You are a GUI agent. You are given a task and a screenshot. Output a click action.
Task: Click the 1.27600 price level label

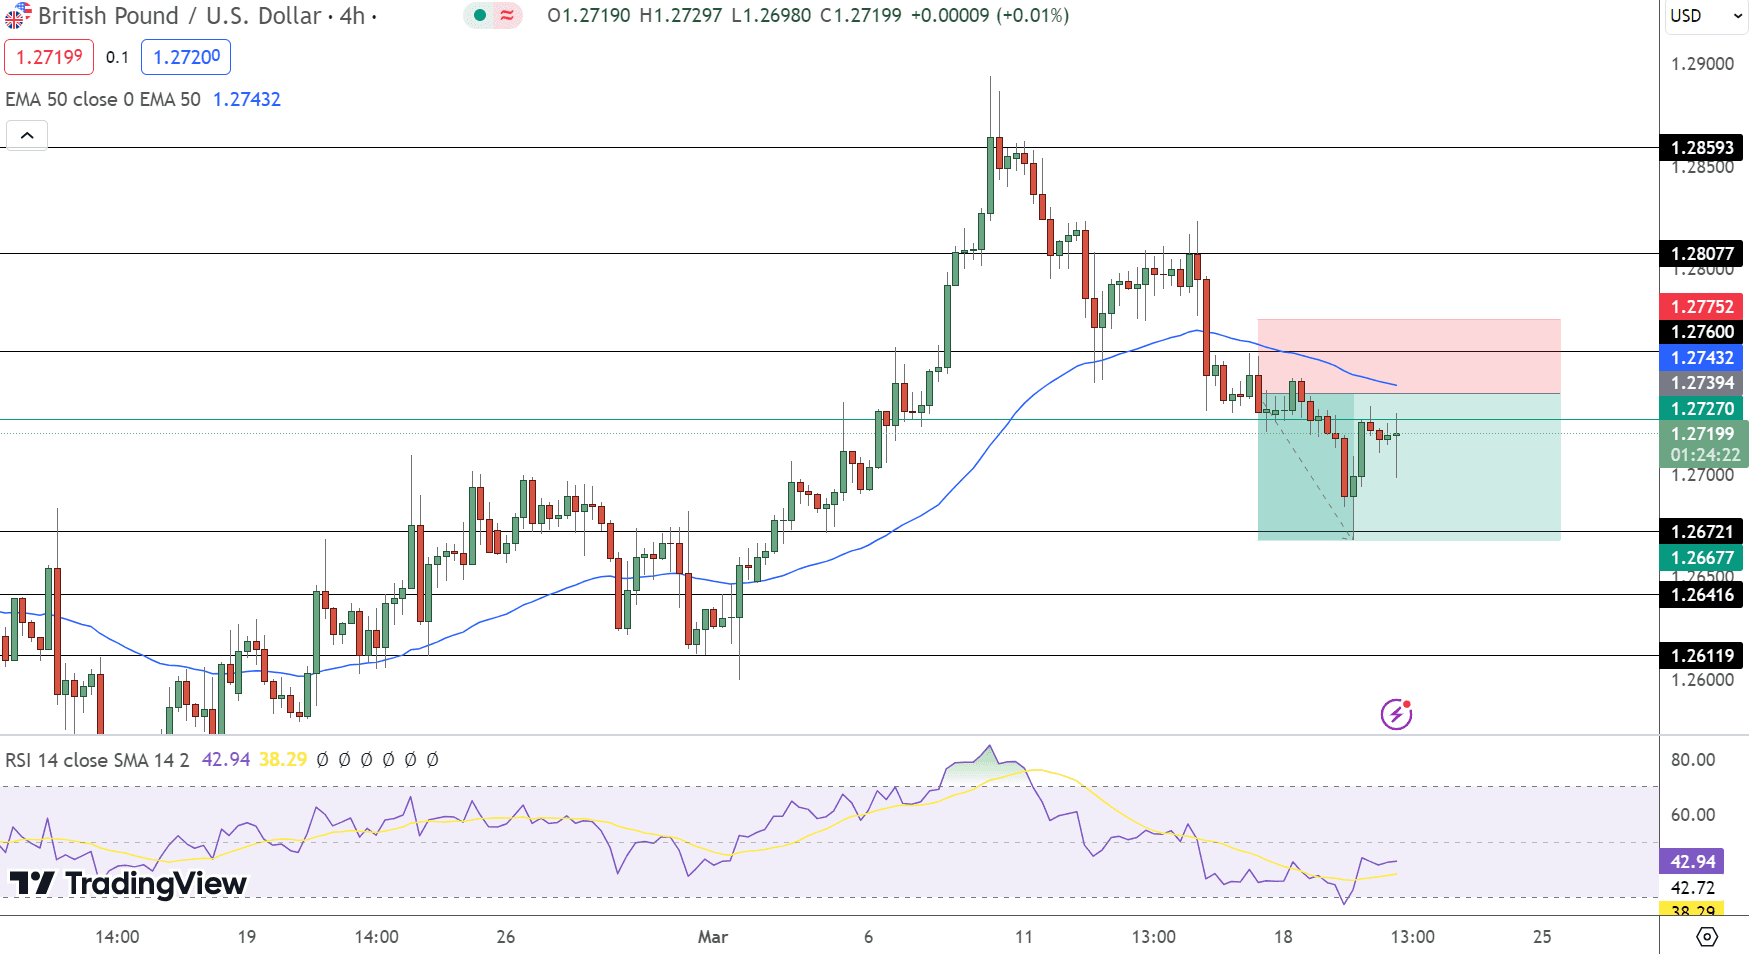click(x=1702, y=332)
